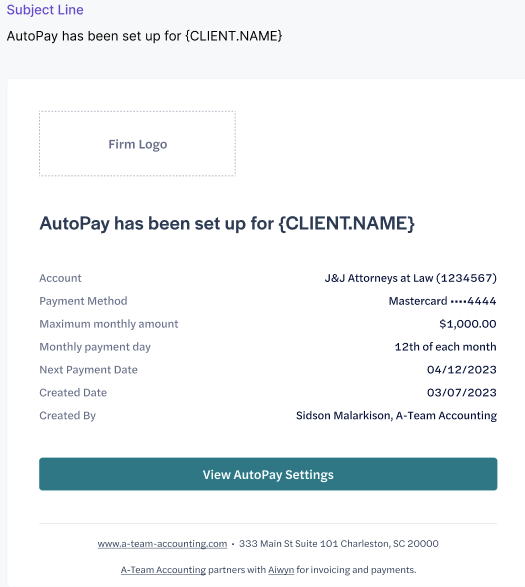The width and height of the screenshot is (525, 587).
Task: Click J&J Attorneys at Law account value
Action: click(410, 278)
